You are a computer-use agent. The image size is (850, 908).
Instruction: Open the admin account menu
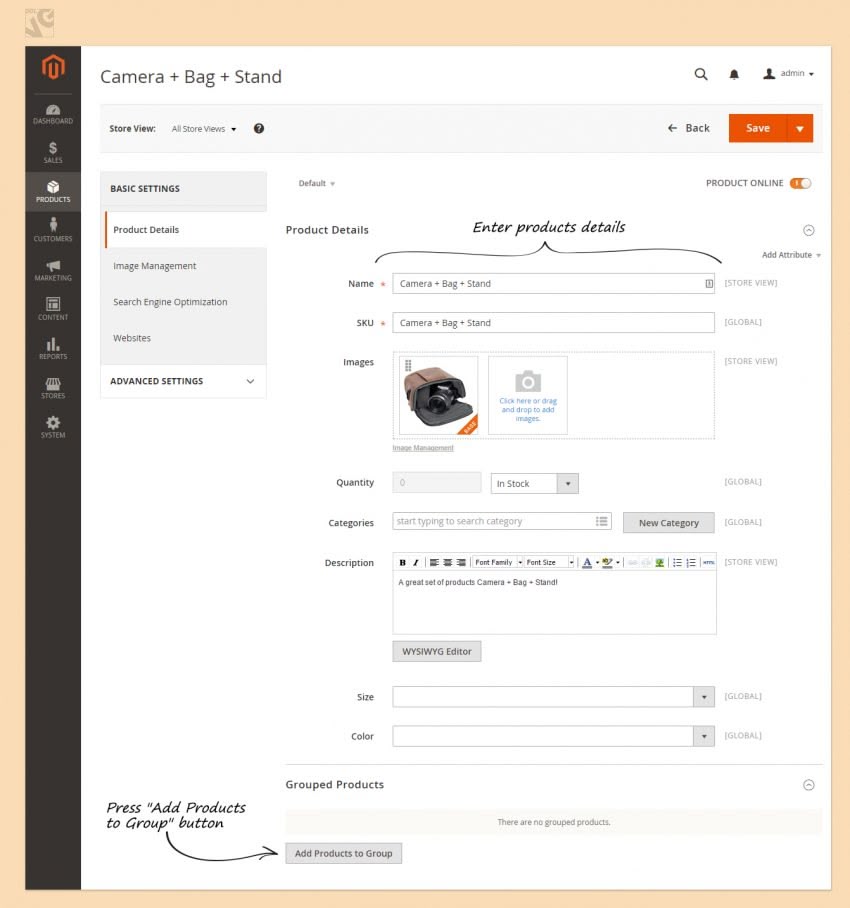(x=789, y=74)
